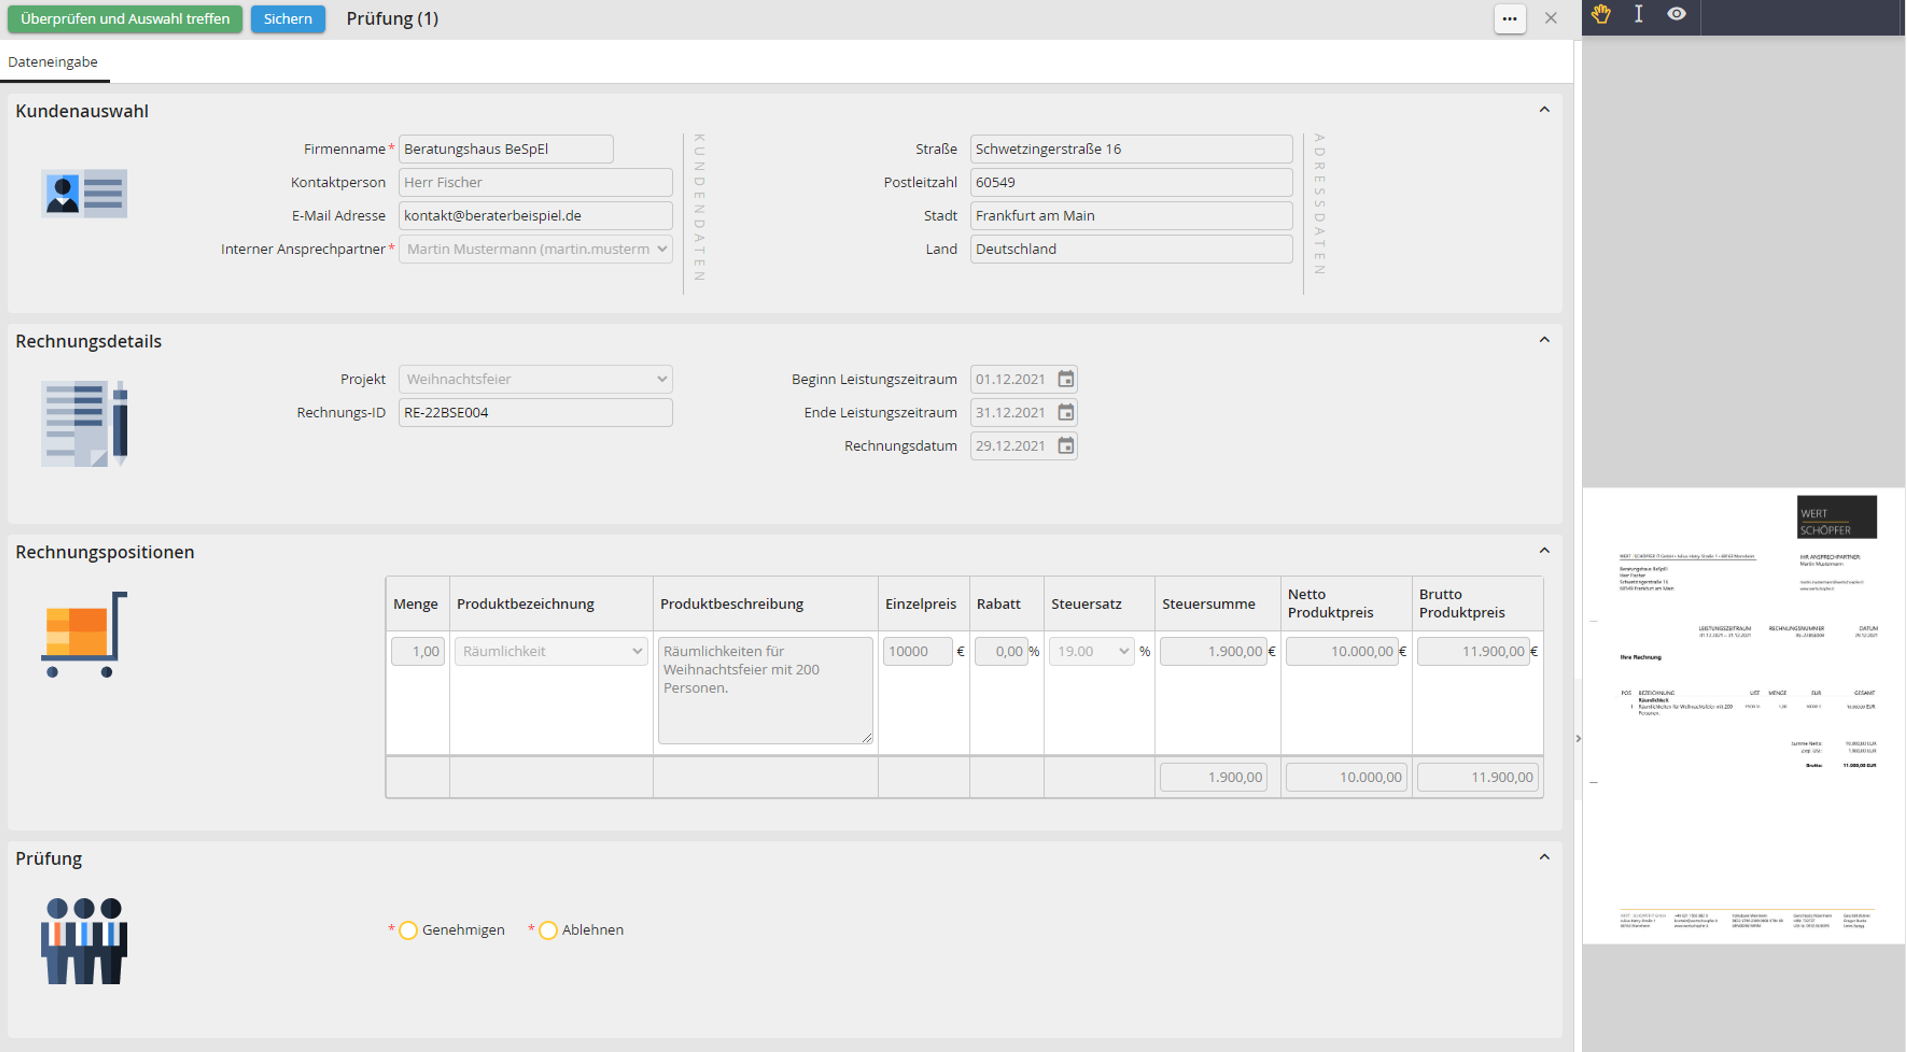Open the Rechnungsdatum calendar picker

(1066, 446)
